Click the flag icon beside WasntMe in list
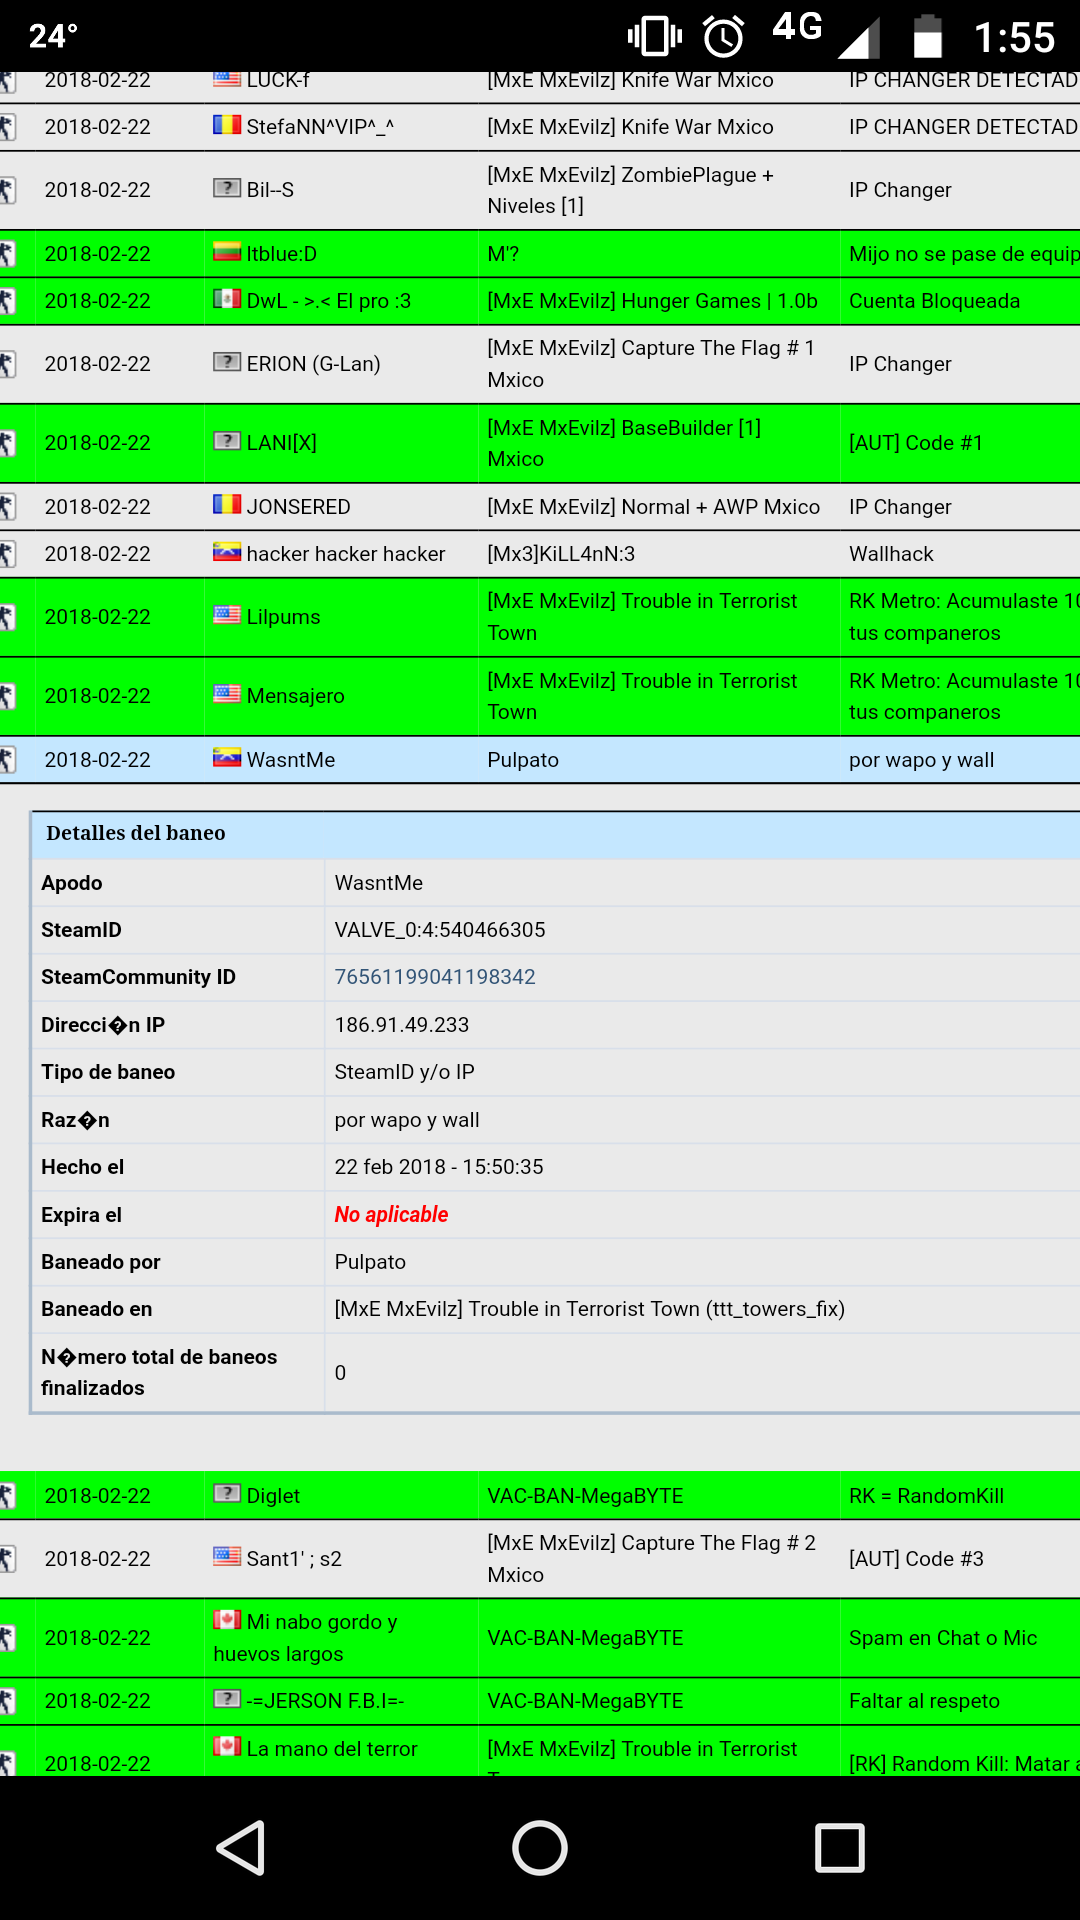1080x1920 pixels. tap(227, 758)
